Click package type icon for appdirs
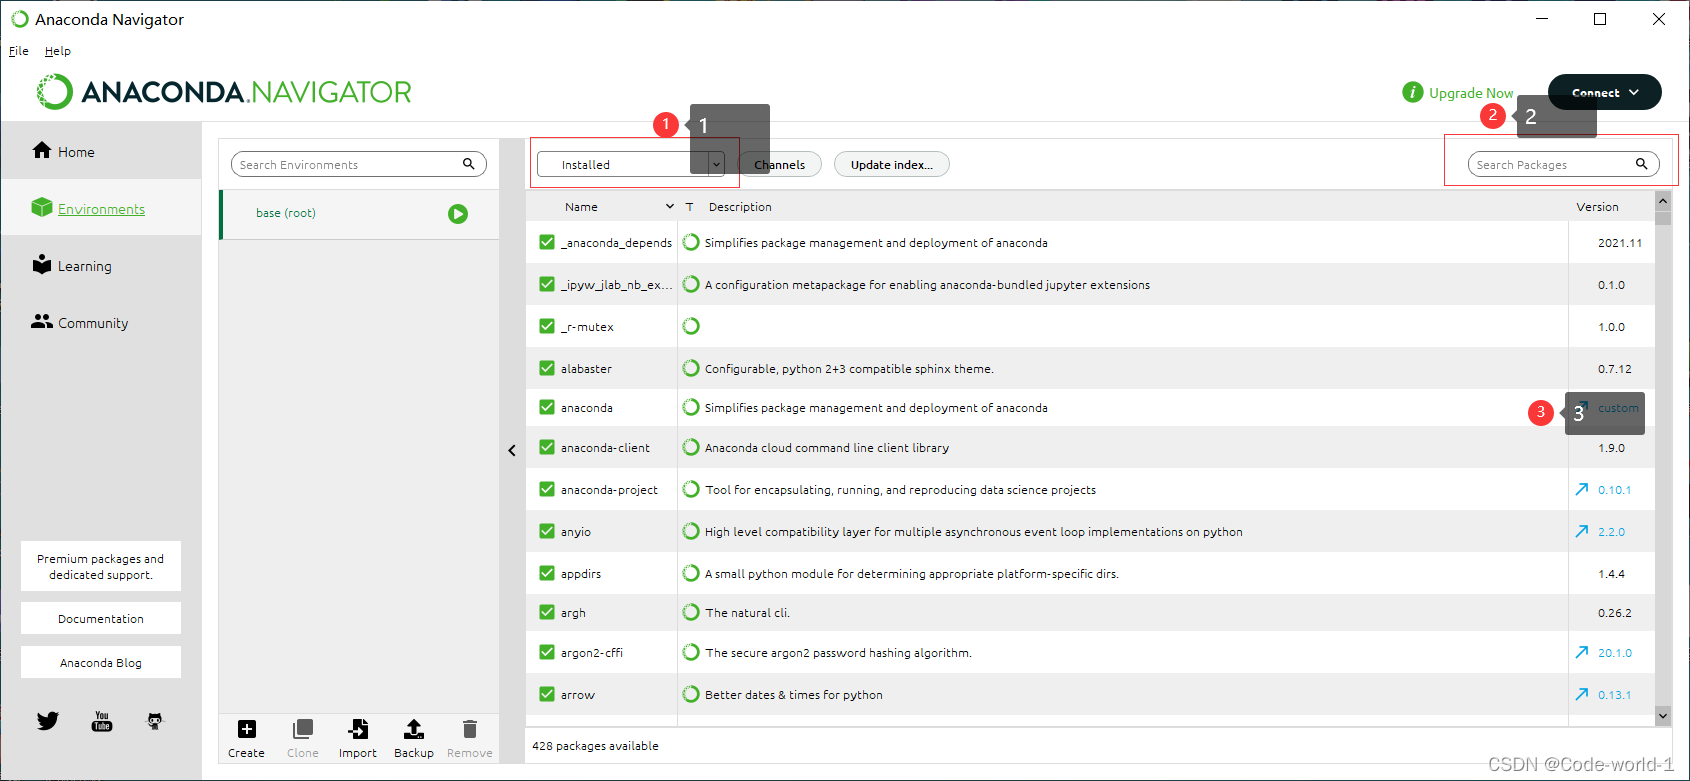Screen dimensions: 1690x781 click(x=691, y=573)
